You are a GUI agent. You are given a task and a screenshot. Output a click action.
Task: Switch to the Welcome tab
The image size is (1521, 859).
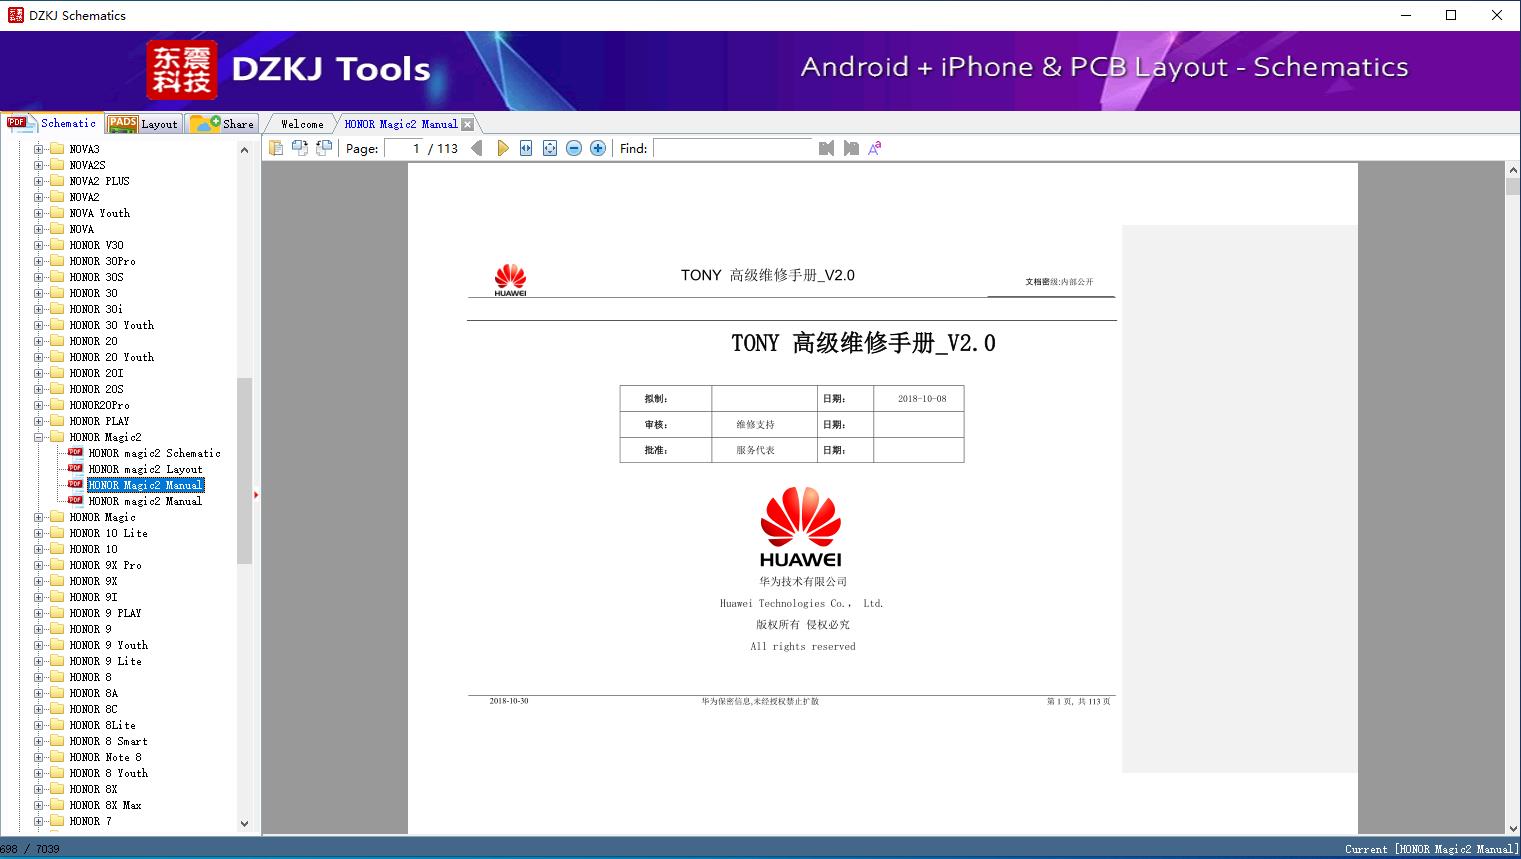[302, 124]
